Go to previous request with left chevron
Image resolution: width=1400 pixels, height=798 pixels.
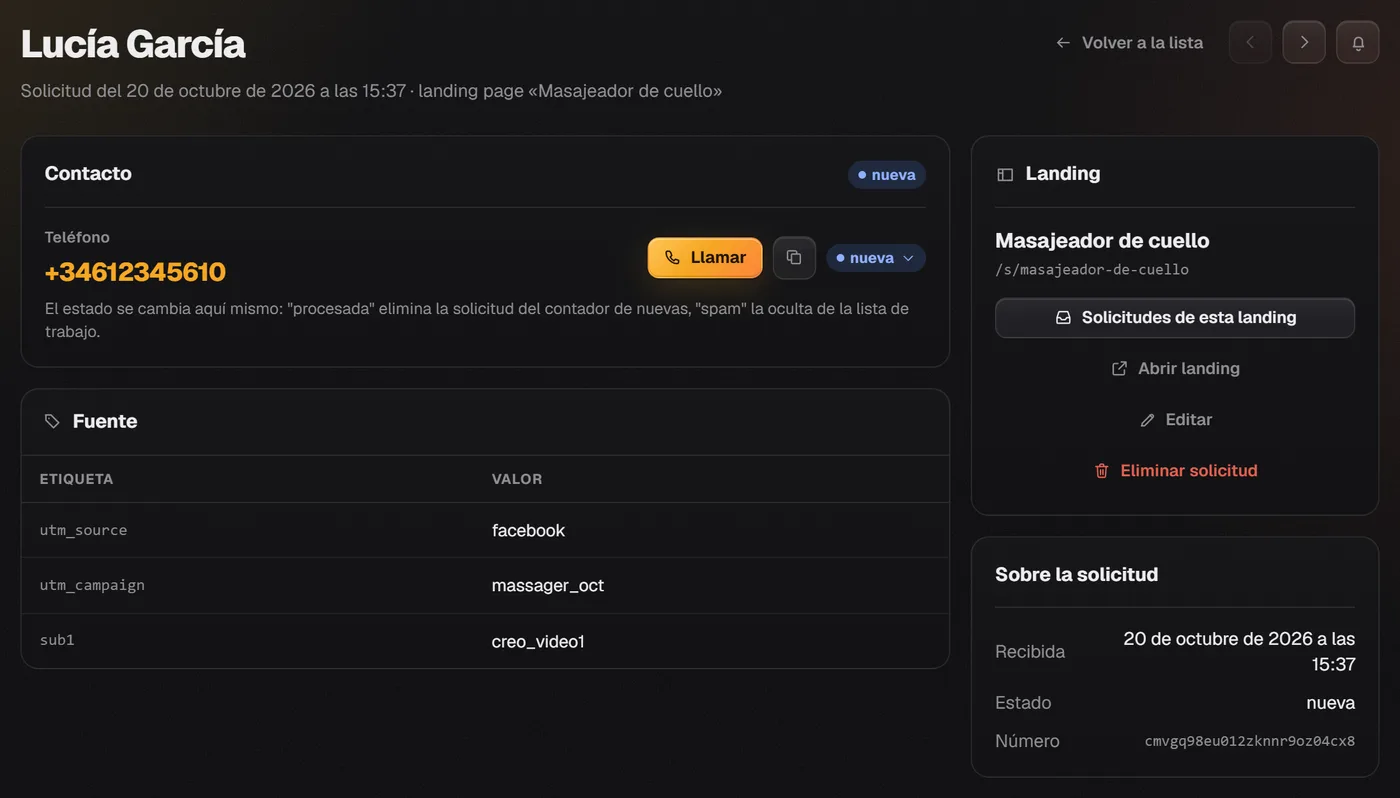(x=1250, y=43)
